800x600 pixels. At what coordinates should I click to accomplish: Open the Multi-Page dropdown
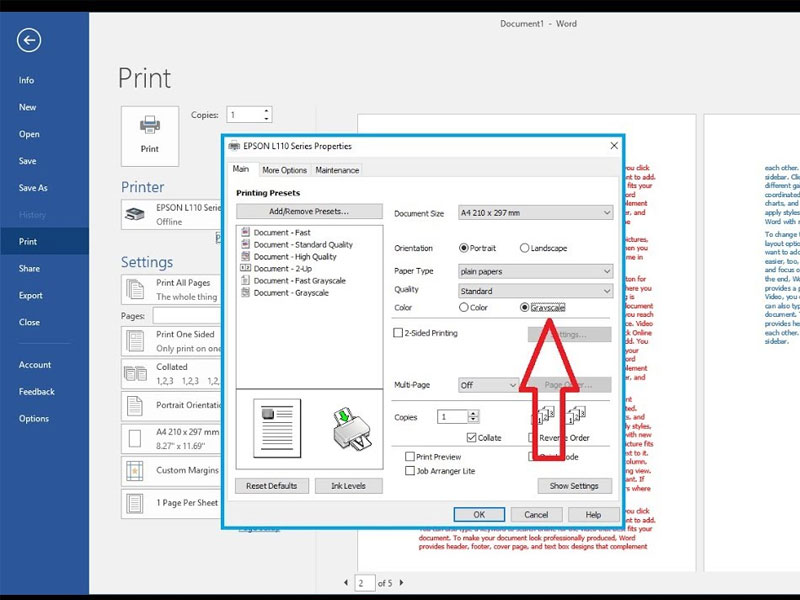(489, 385)
